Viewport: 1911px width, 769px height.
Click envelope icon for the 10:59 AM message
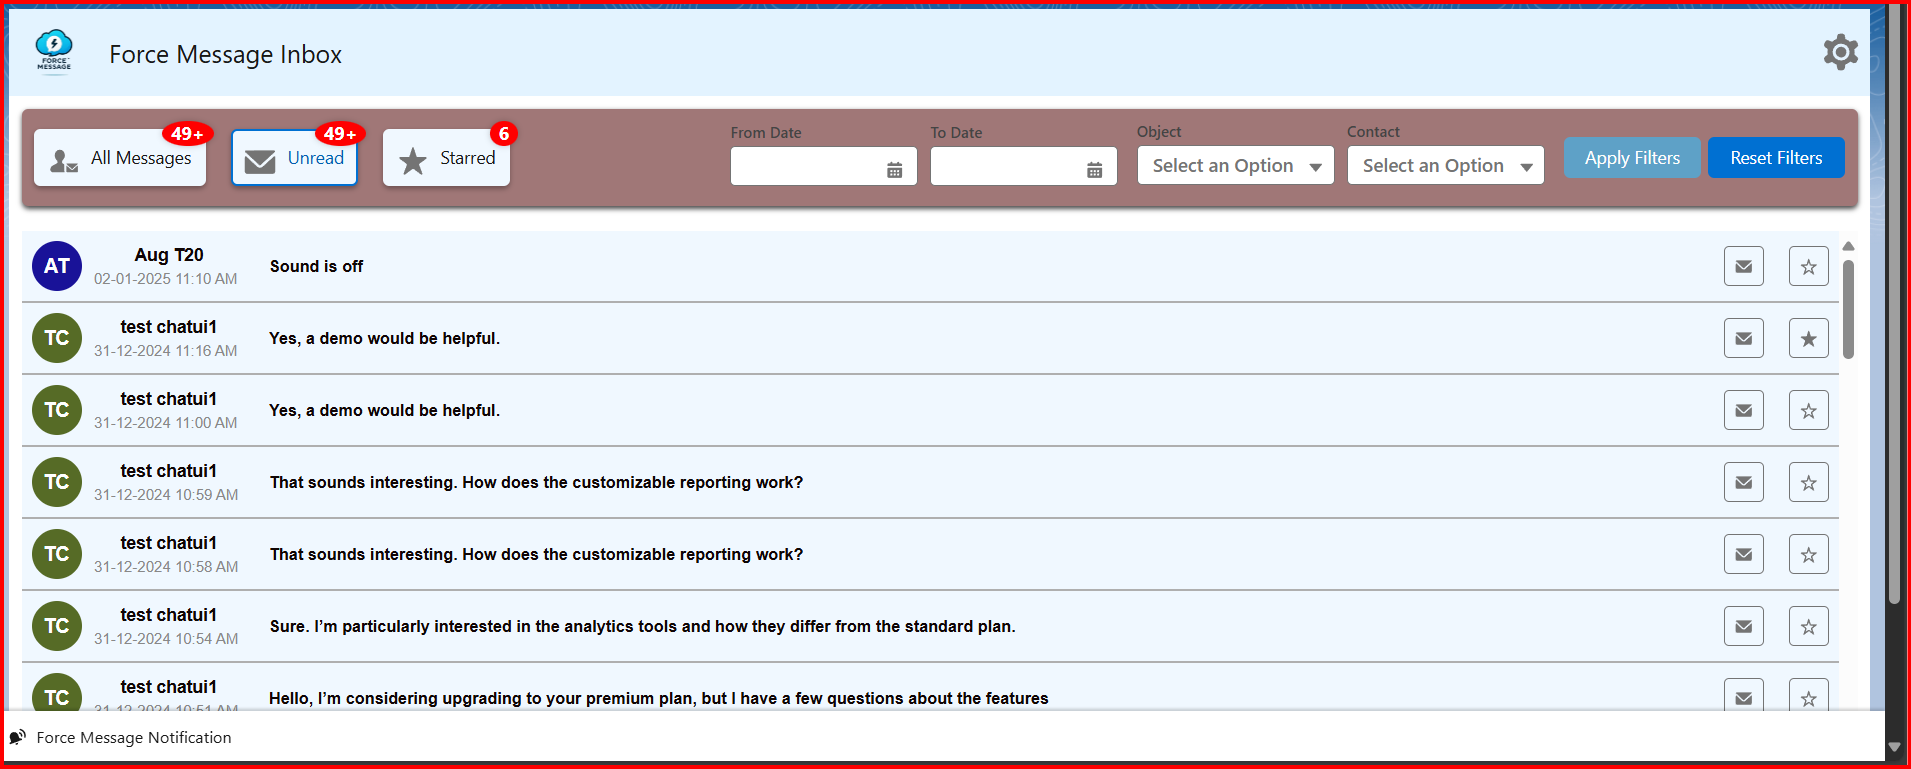tap(1743, 482)
